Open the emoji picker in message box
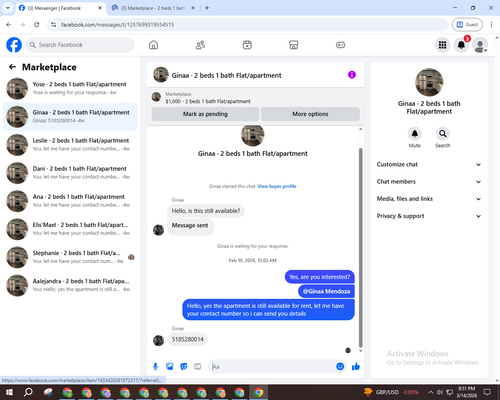 (x=340, y=367)
